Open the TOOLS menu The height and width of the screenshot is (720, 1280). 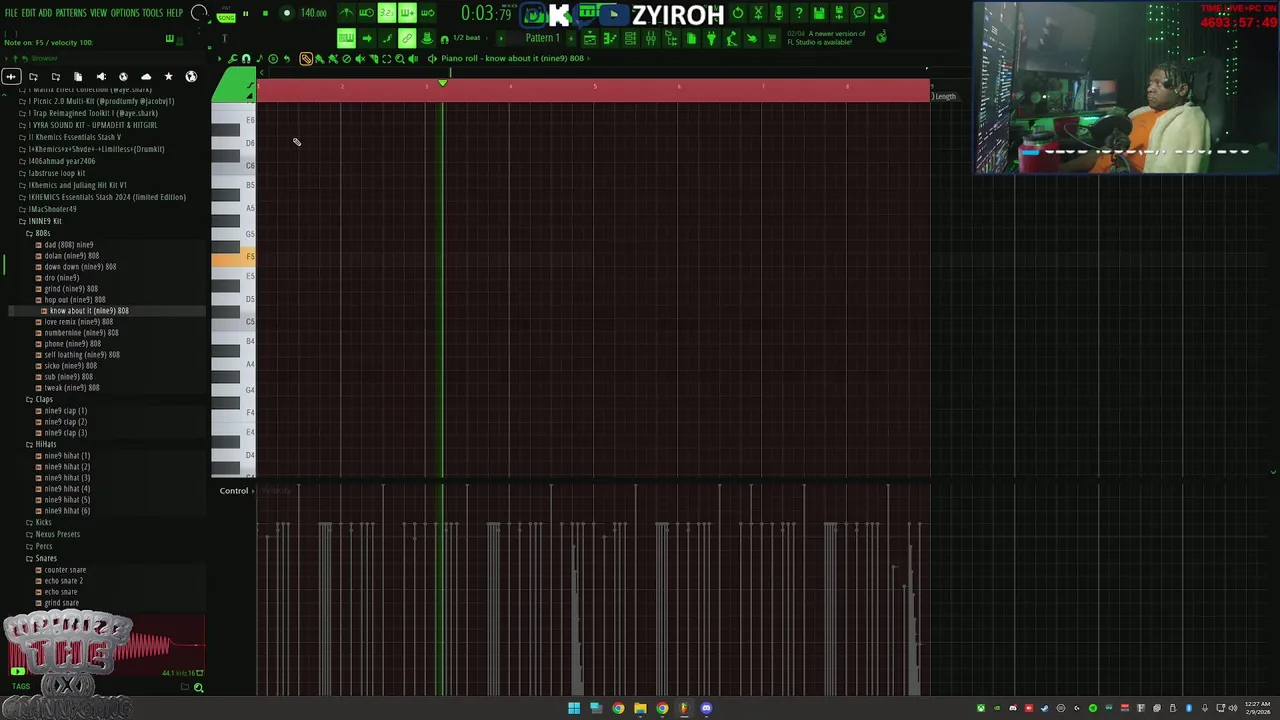click(152, 13)
